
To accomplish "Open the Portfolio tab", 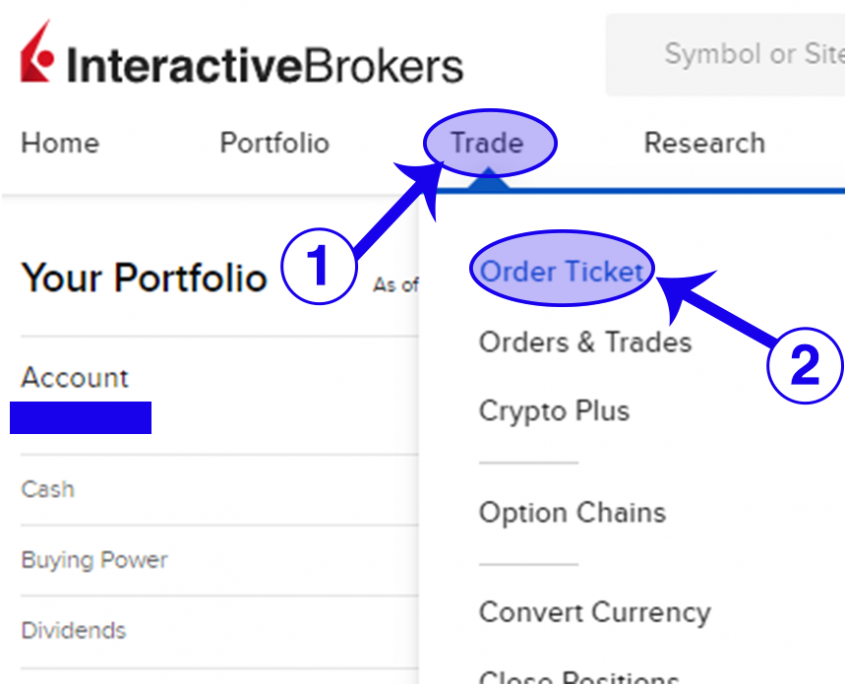I will [x=274, y=144].
